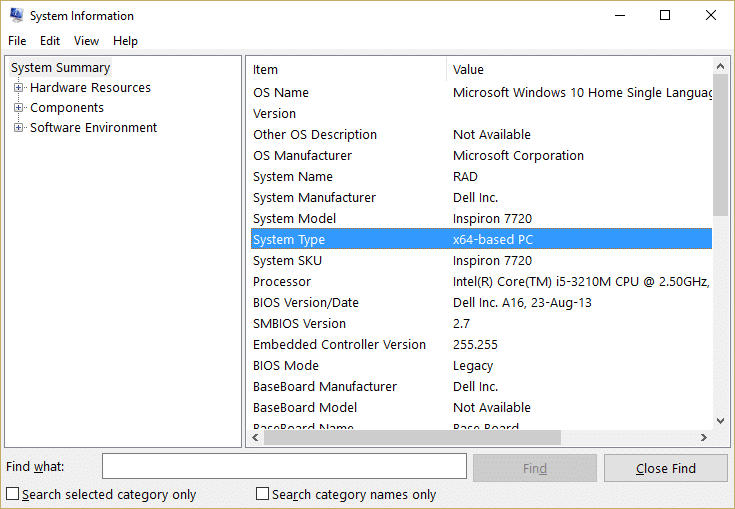Enable Search category names only checkbox

point(262,494)
